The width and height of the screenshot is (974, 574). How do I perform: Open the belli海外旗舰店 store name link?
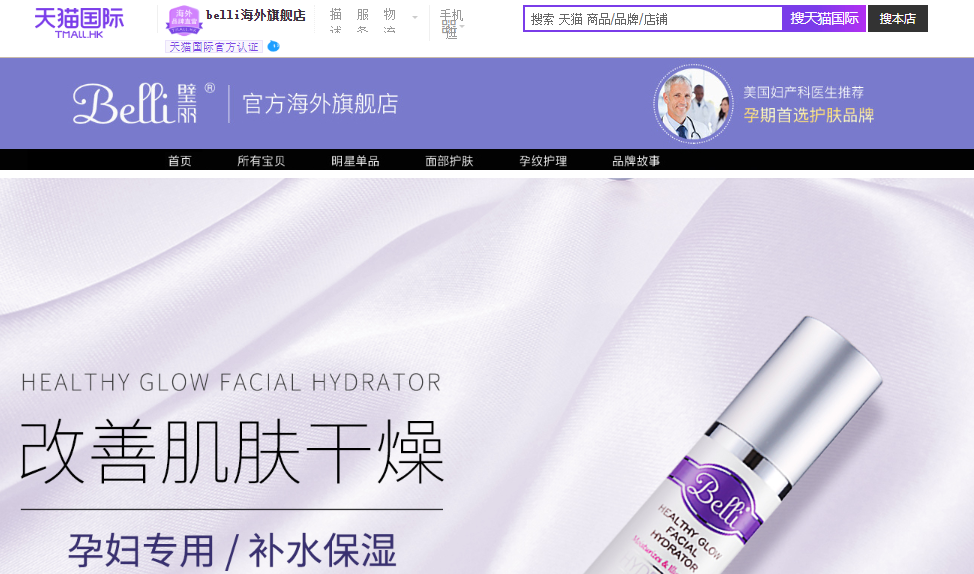coord(256,16)
